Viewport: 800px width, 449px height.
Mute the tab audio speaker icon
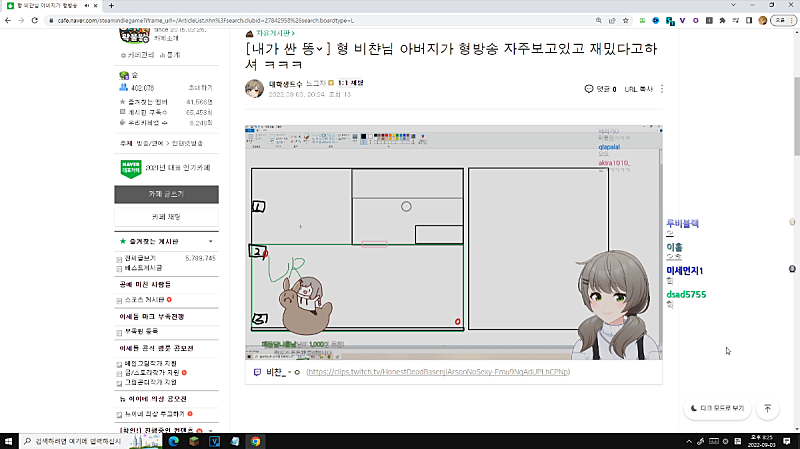[87, 6]
